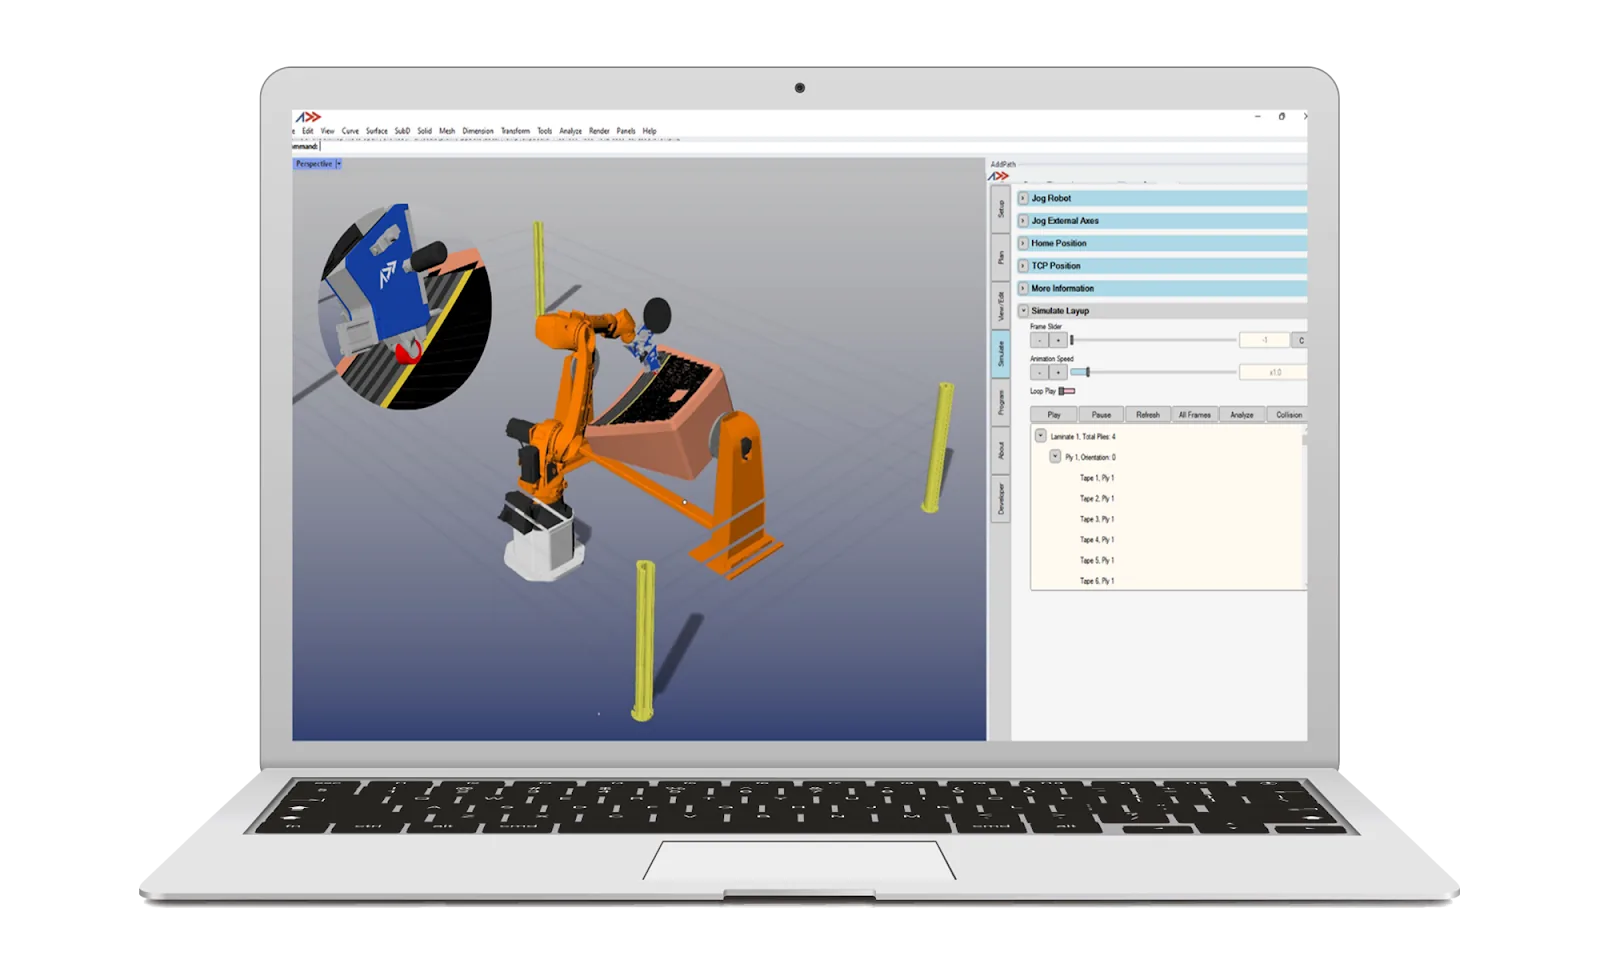Click the Play button
1600x956 pixels.
coord(1054,414)
